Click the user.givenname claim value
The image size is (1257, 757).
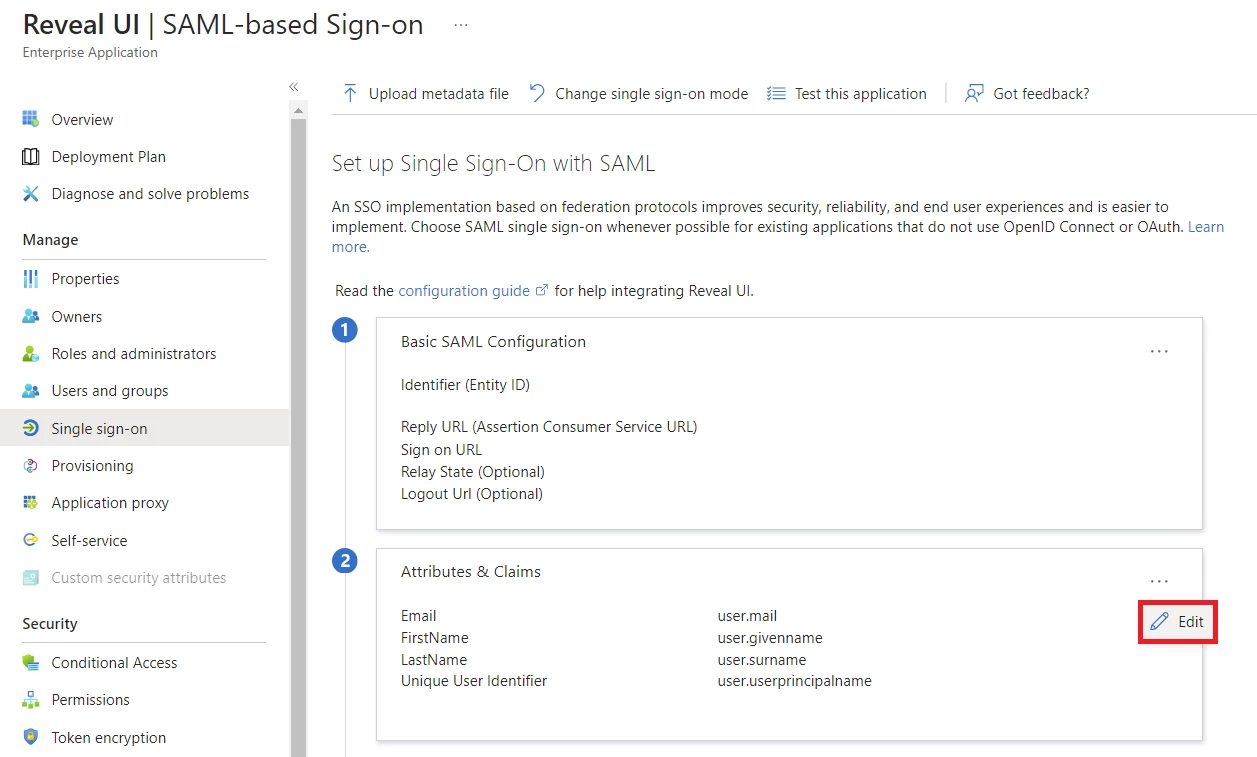(x=770, y=638)
